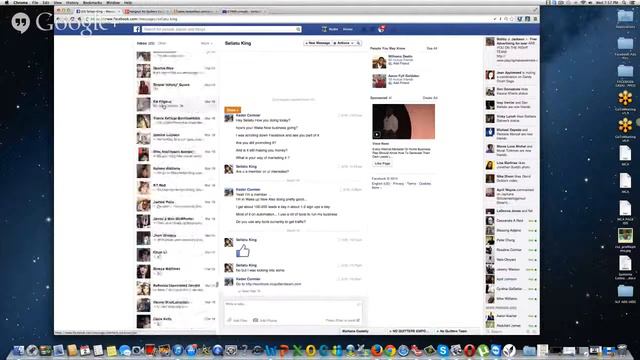The image size is (640, 360).
Task: Switch to the second Chrome browser tab
Action: click(146, 11)
